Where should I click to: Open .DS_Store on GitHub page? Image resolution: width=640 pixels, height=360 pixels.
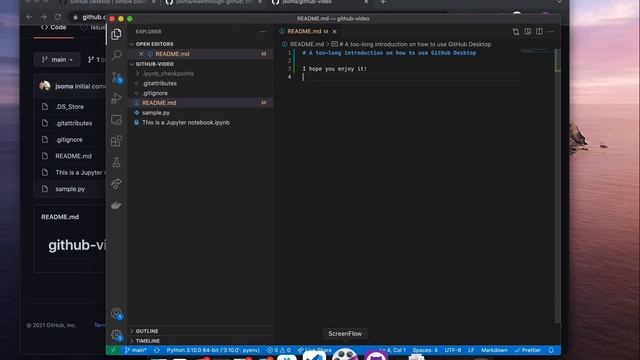pyautogui.click(x=69, y=107)
